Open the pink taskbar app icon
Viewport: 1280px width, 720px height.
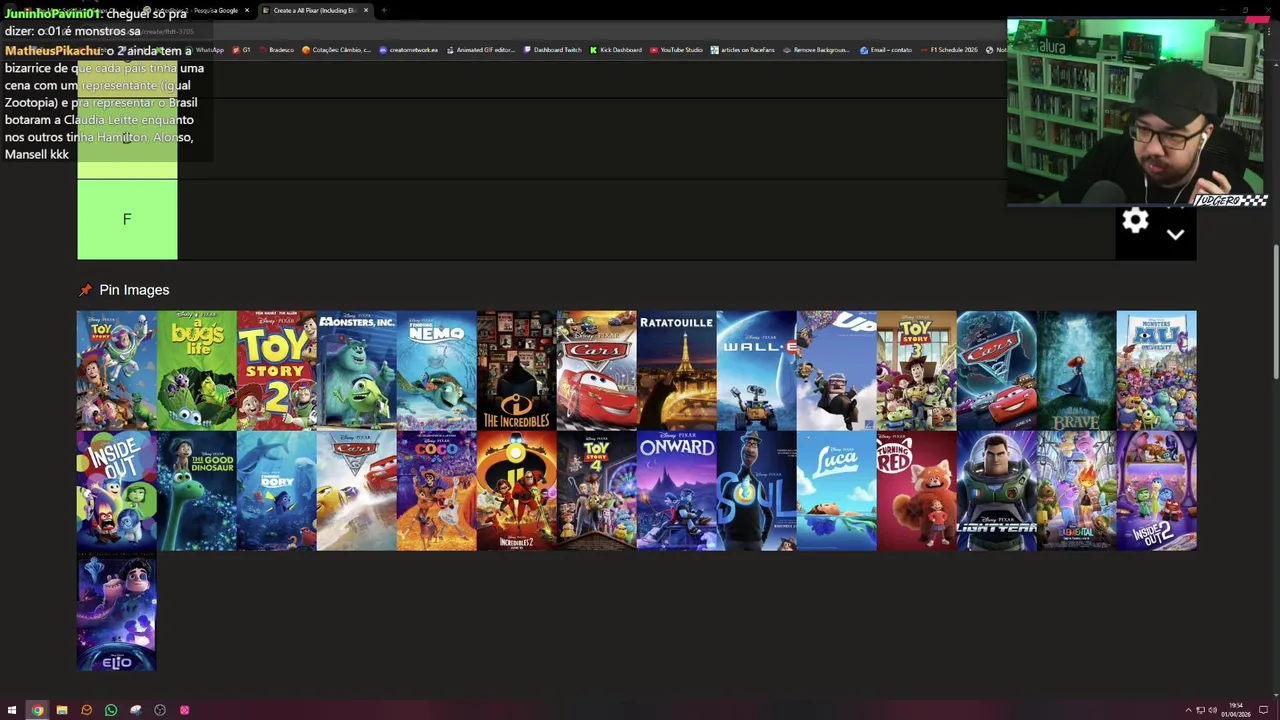click(184, 710)
